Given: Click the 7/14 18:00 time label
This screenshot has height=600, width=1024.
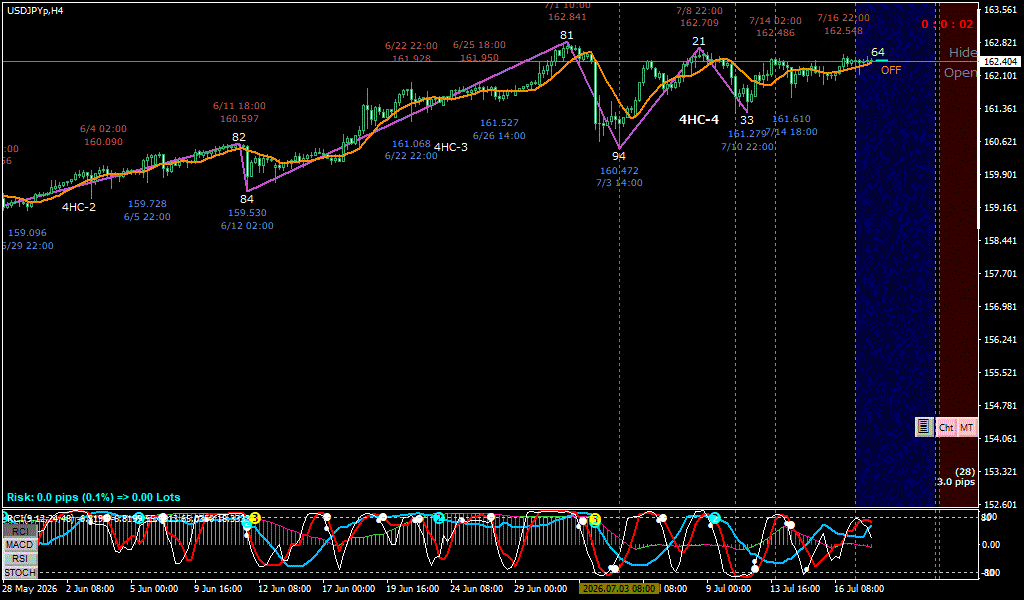Looking at the screenshot, I should 791,132.
